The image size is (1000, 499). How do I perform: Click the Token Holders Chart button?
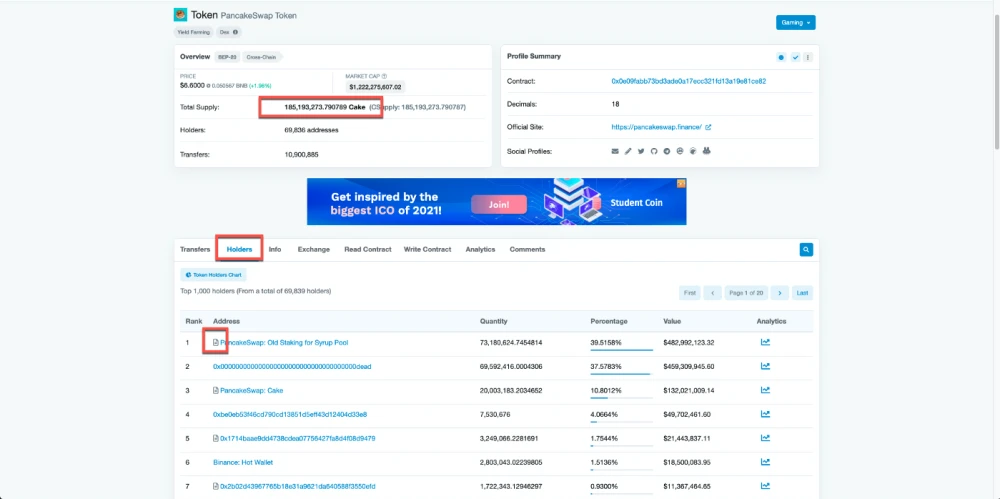[214, 275]
